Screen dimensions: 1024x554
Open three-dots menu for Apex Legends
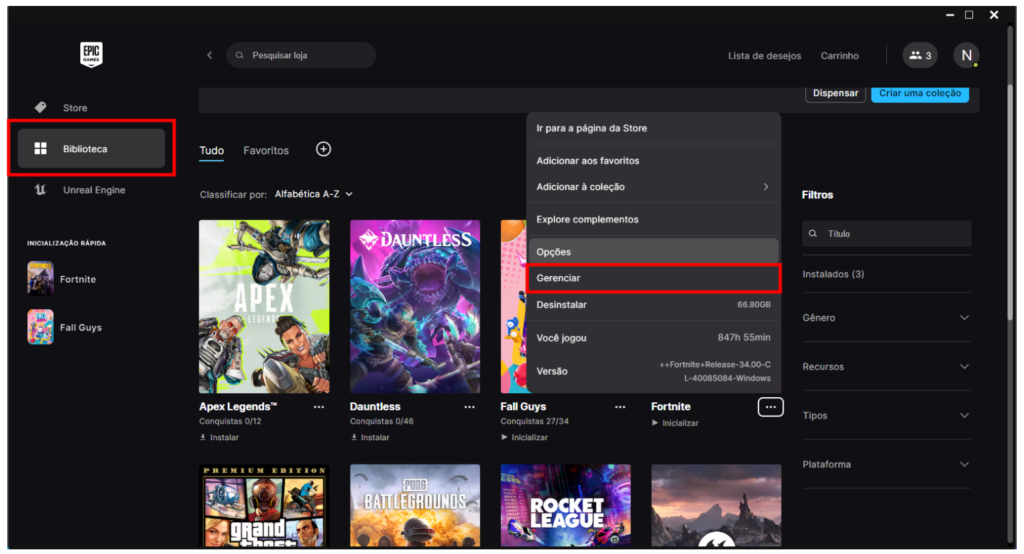[x=318, y=407]
